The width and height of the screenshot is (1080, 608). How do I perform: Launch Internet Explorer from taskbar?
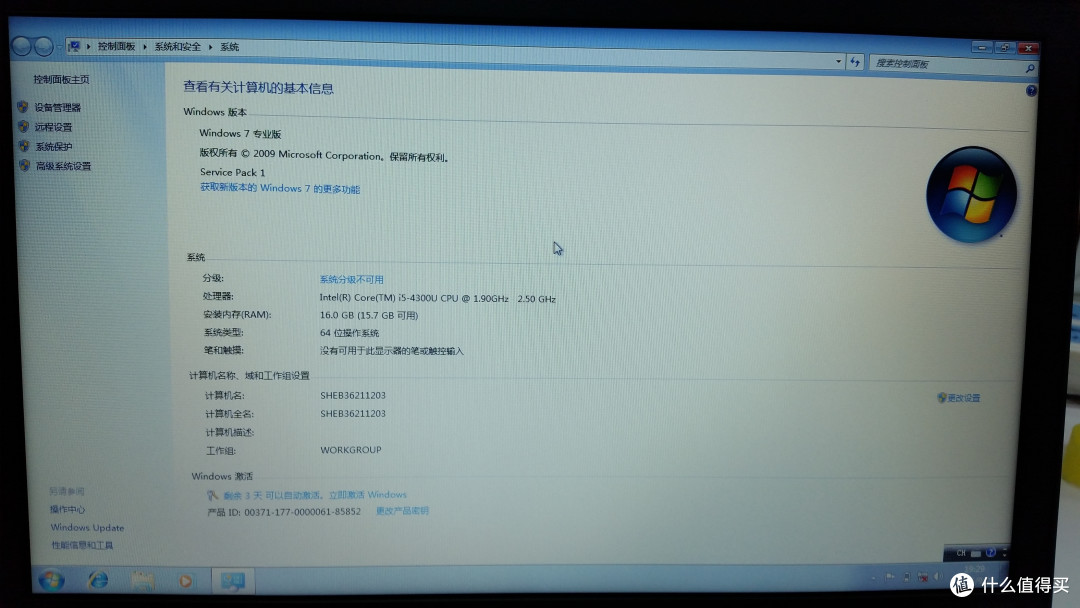click(x=98, y=580)
